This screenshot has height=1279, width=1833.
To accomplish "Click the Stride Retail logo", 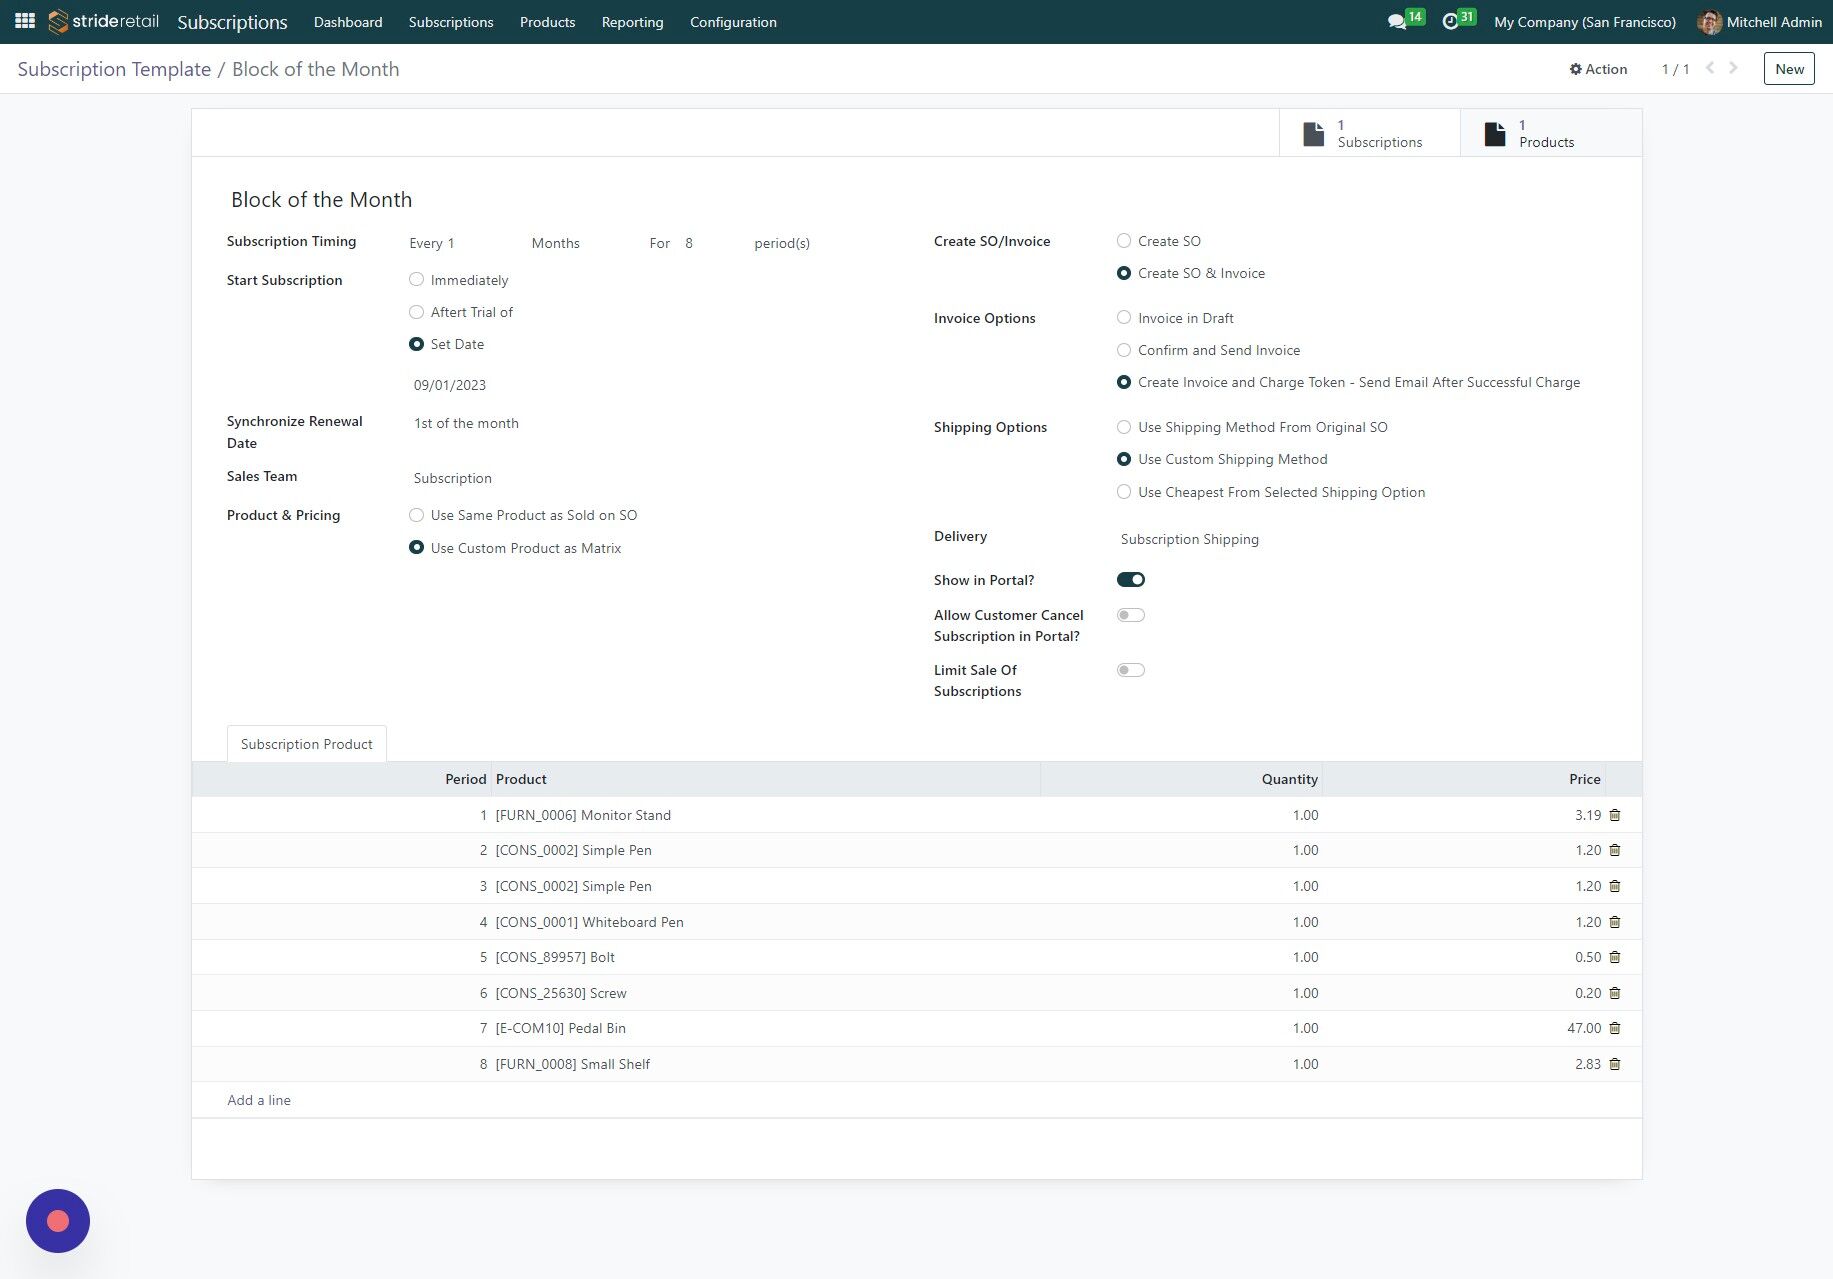I will click(103, 21).
